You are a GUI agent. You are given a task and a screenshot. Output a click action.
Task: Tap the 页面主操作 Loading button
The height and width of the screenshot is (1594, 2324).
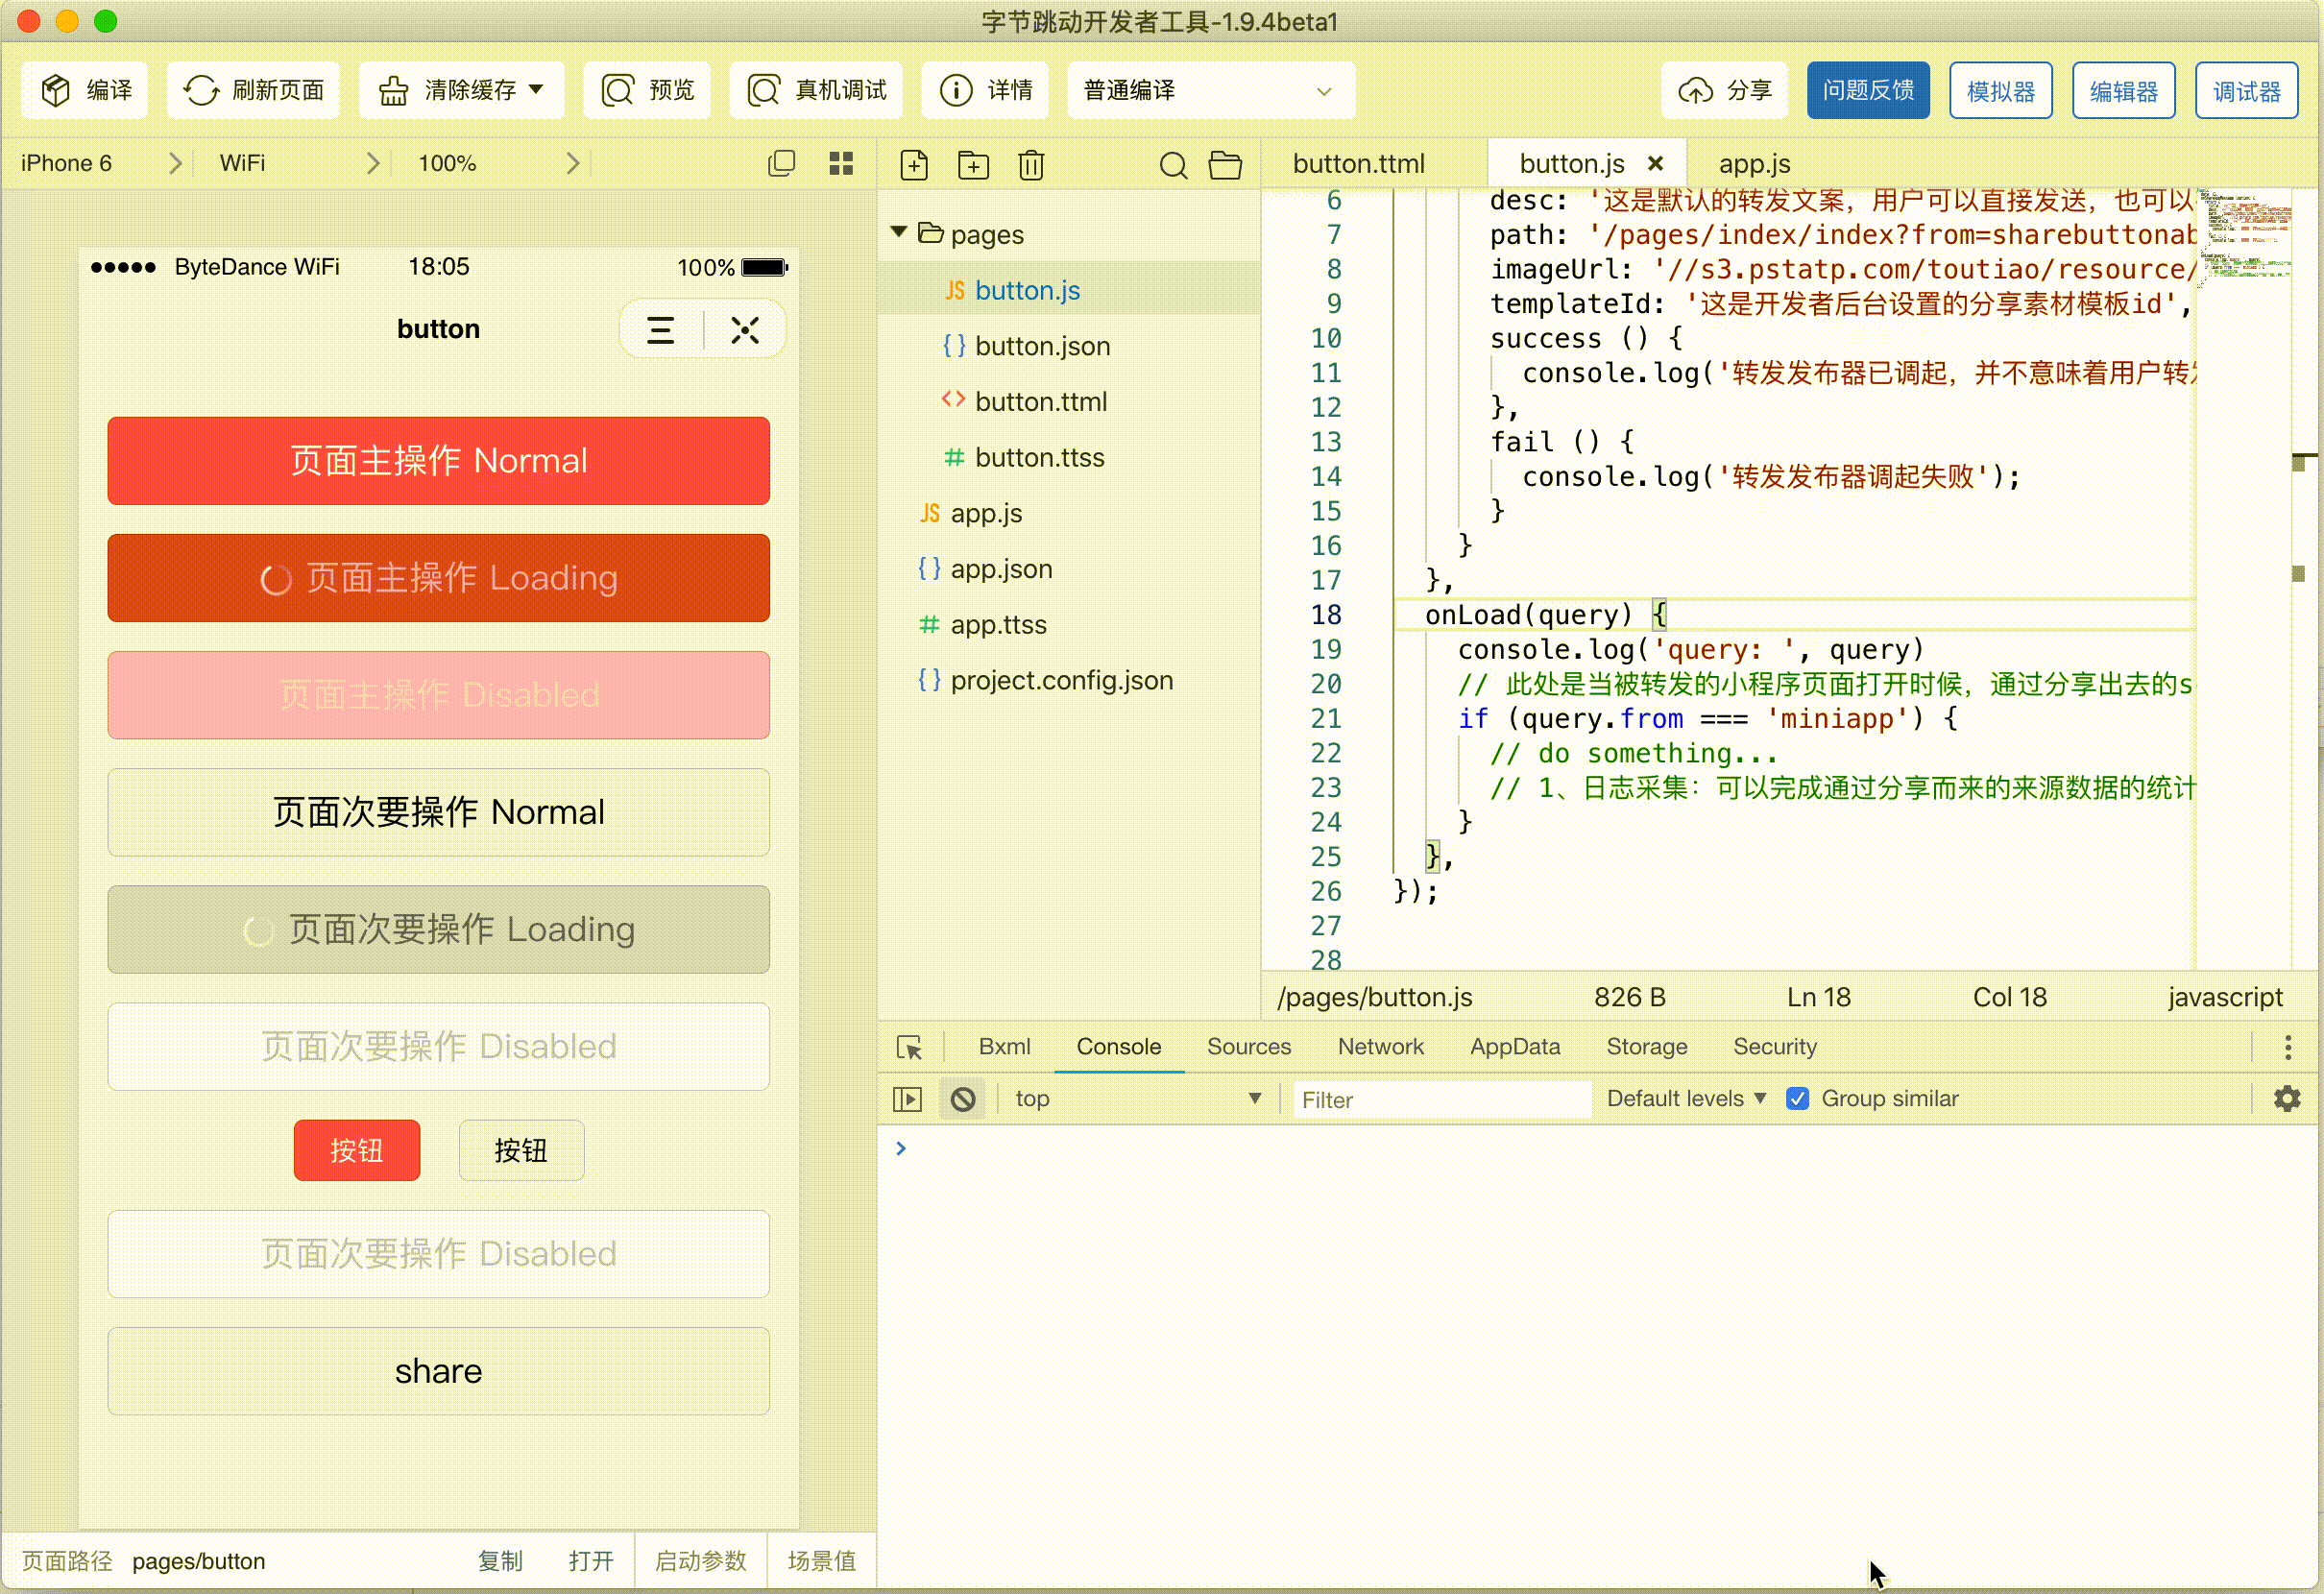[x=439, y=578]
